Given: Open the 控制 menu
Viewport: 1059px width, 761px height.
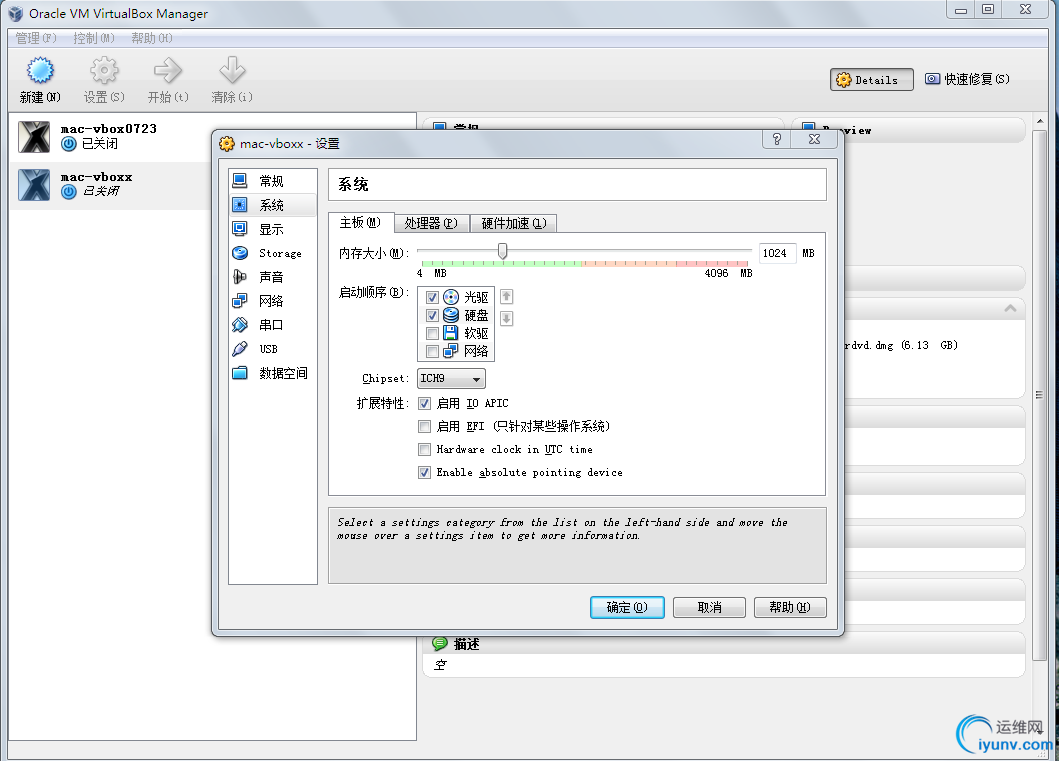Looking at the screenshot, I should click(94, 38).
